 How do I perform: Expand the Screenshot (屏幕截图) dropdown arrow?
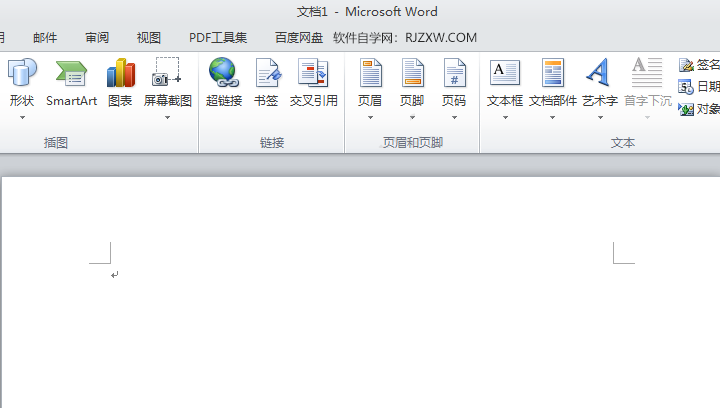click(168, 118)
